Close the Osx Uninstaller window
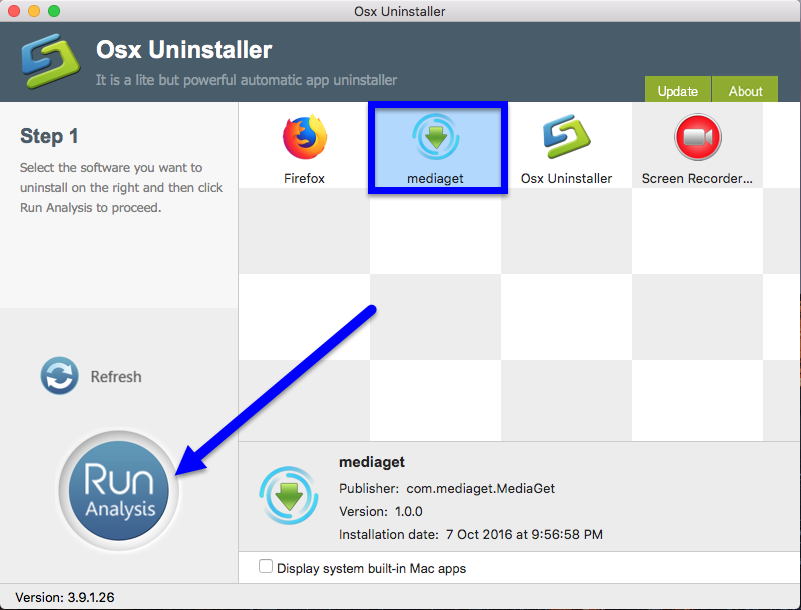Viewport: 801px width, 610px height. tap(14, 11)
